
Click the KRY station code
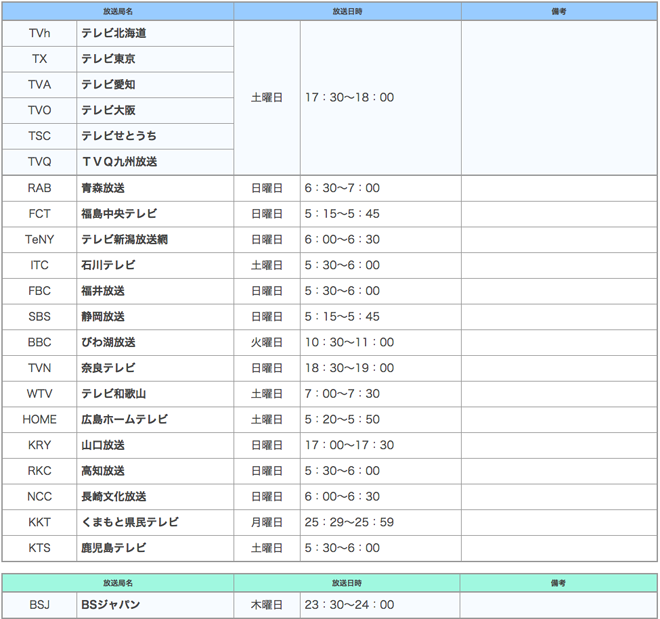click(x=40, y=445)
